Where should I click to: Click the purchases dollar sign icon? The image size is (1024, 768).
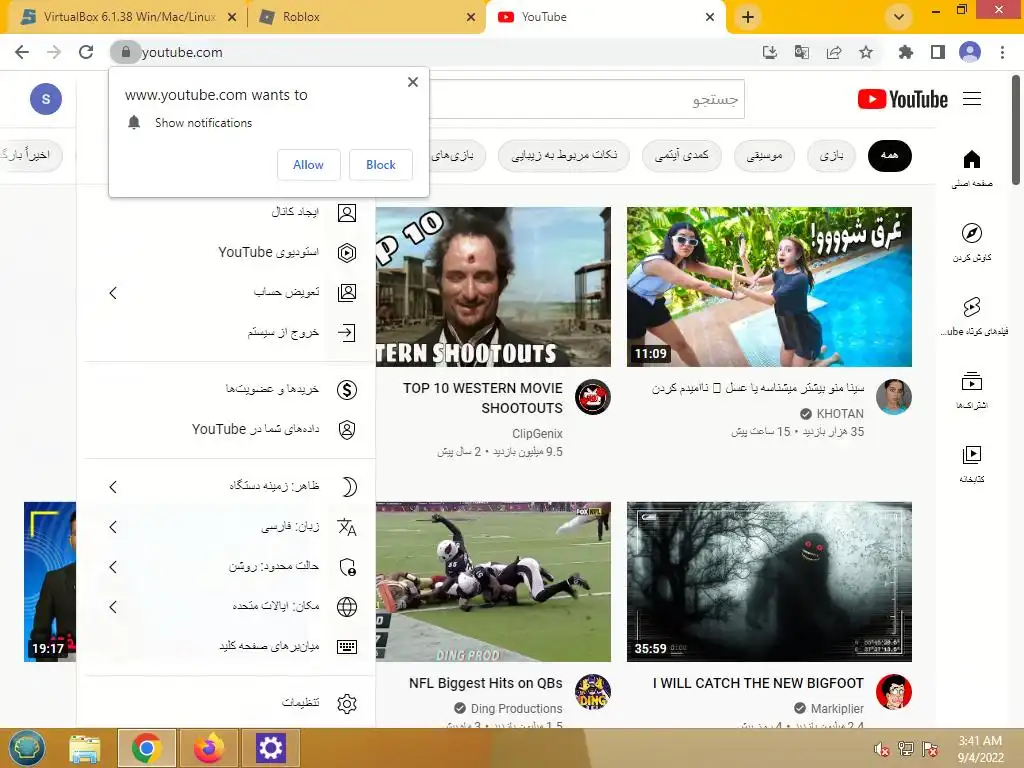pyautogui.click(x=347, y=390)
